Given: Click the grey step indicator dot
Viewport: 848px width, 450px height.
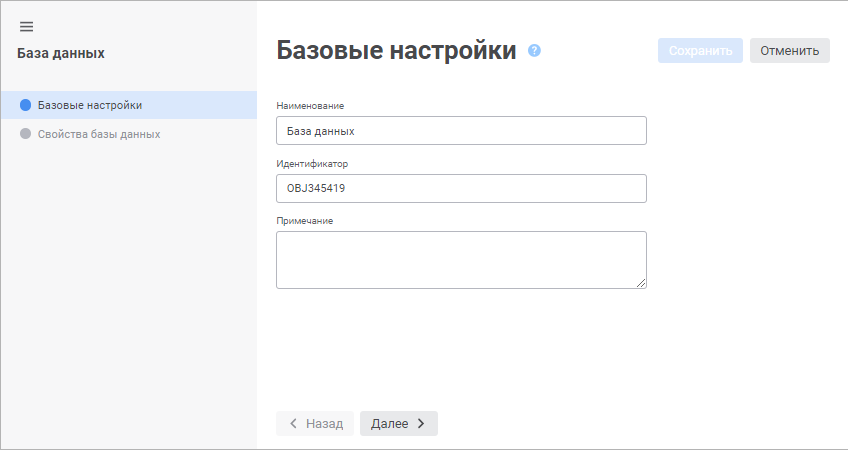Looking at the screenshot, I should click(x=26, y=134).
